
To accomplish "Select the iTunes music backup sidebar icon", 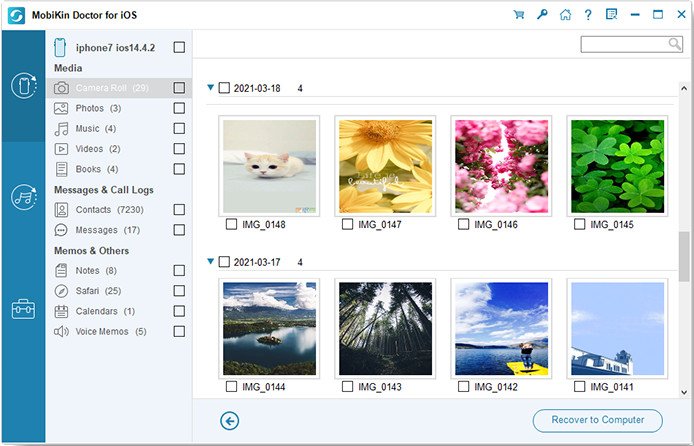I will click(23, 197).
